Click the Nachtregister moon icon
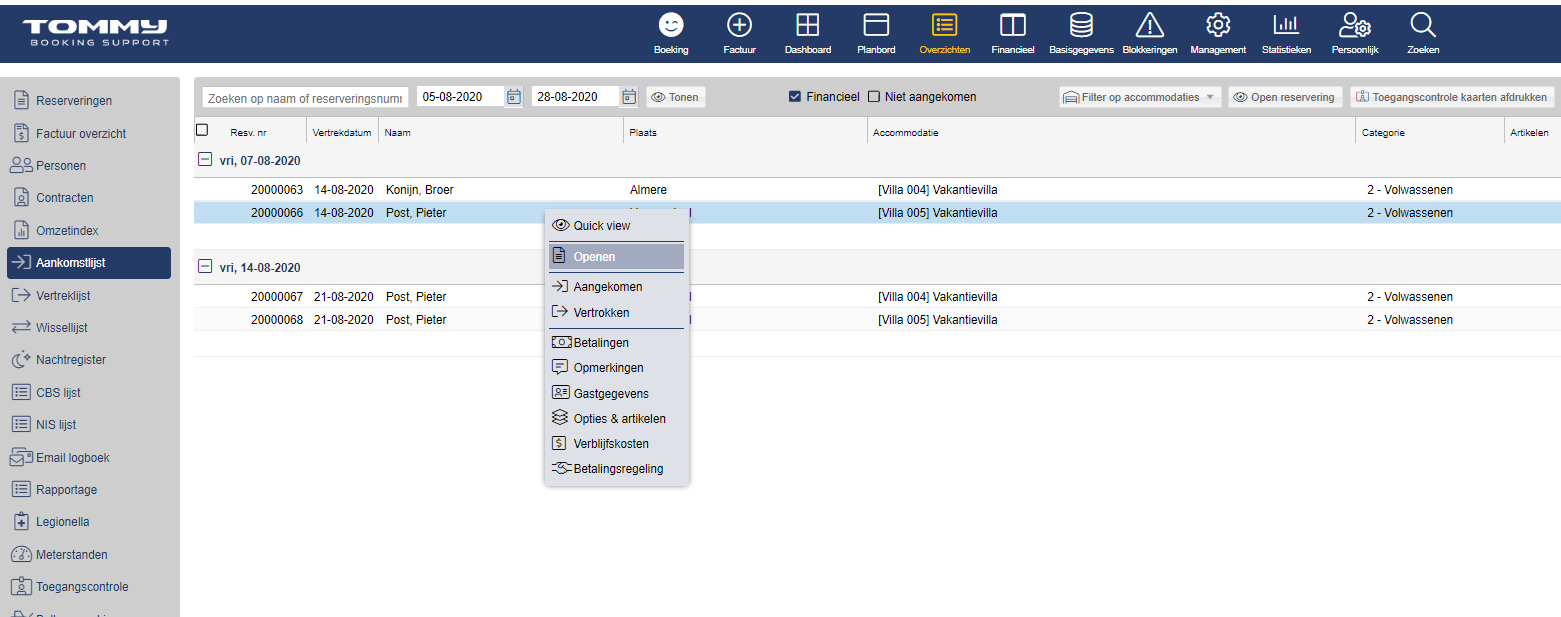 [21, 359]
